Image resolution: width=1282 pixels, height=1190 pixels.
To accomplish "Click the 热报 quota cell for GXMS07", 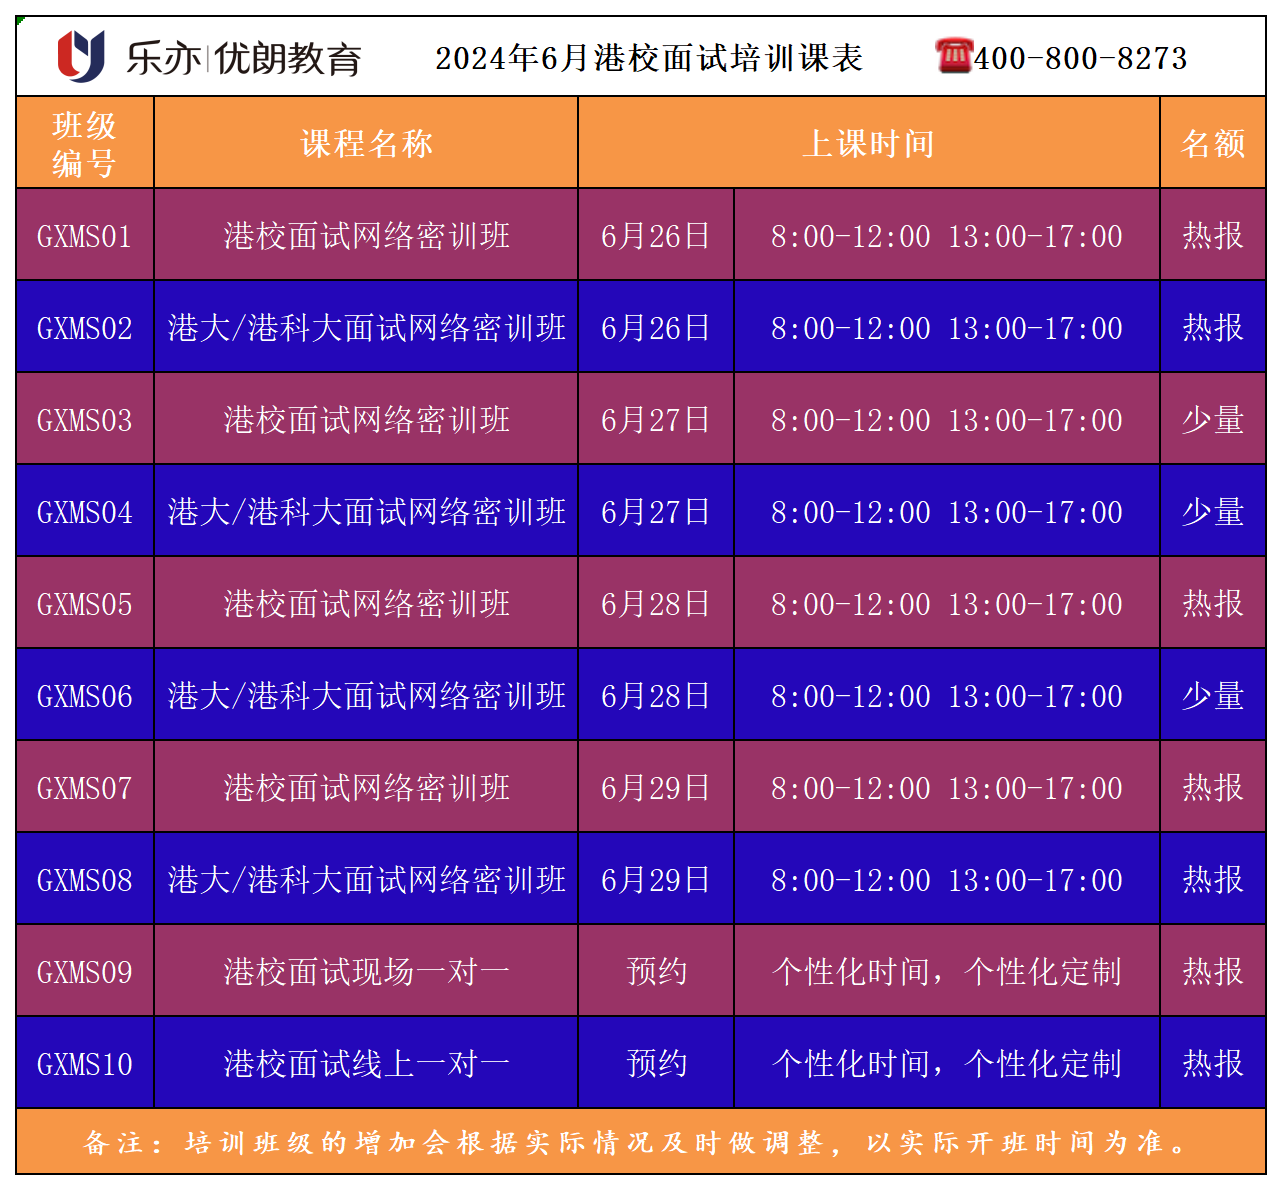I will (1212, 788).
